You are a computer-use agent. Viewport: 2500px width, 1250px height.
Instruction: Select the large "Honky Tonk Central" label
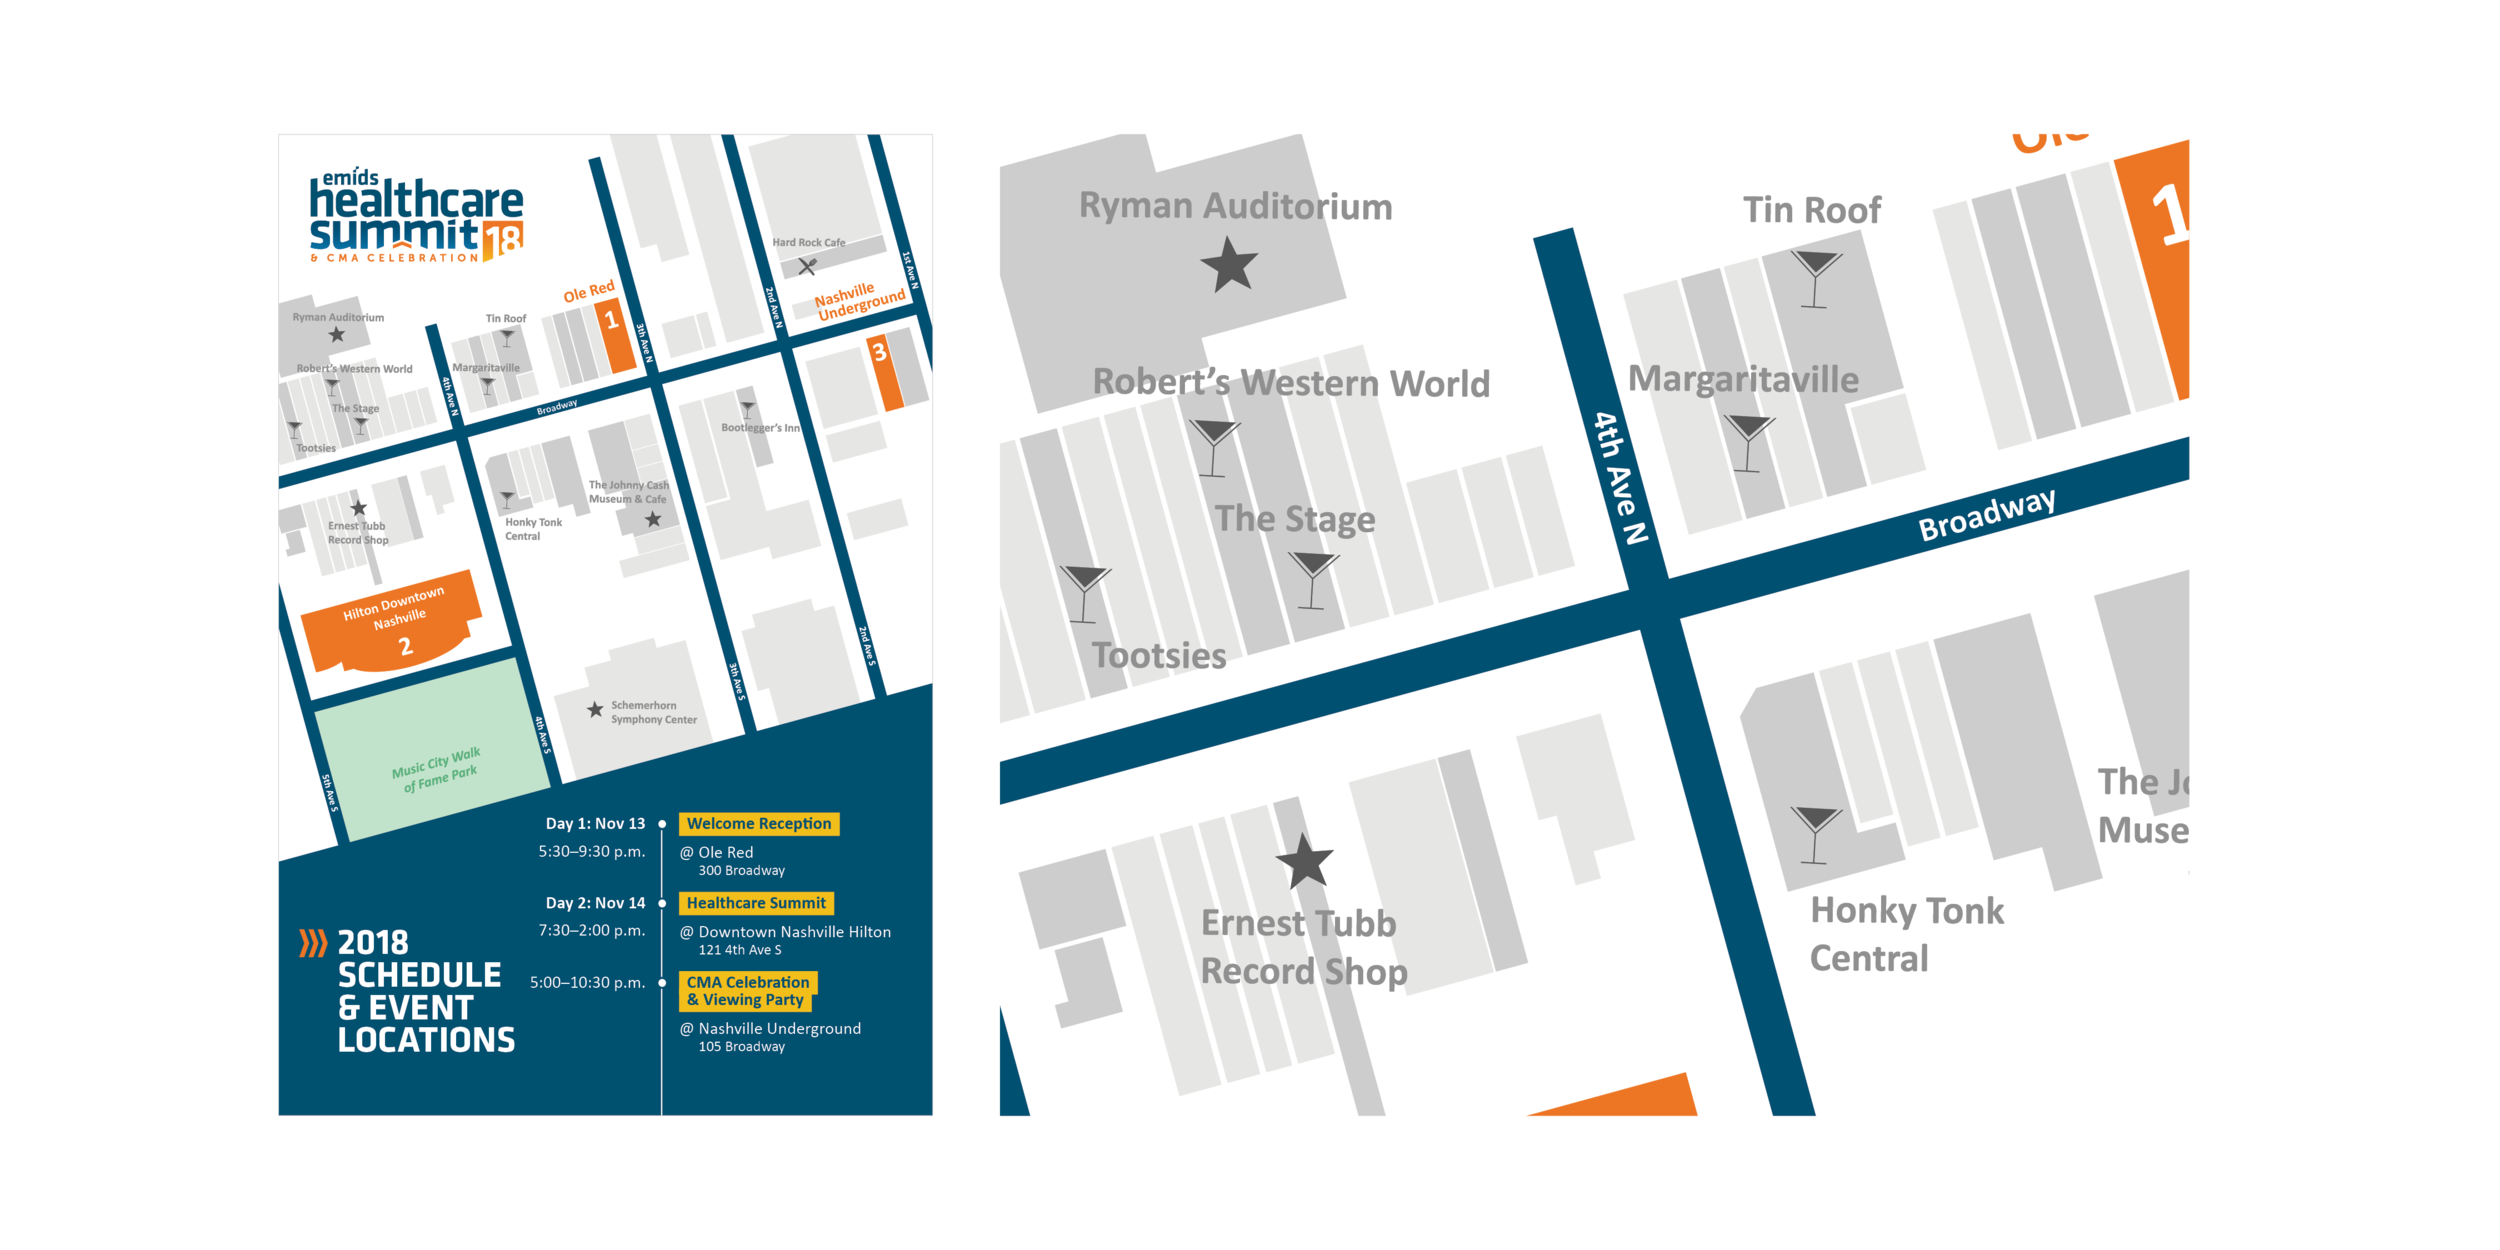(1907, 934)
